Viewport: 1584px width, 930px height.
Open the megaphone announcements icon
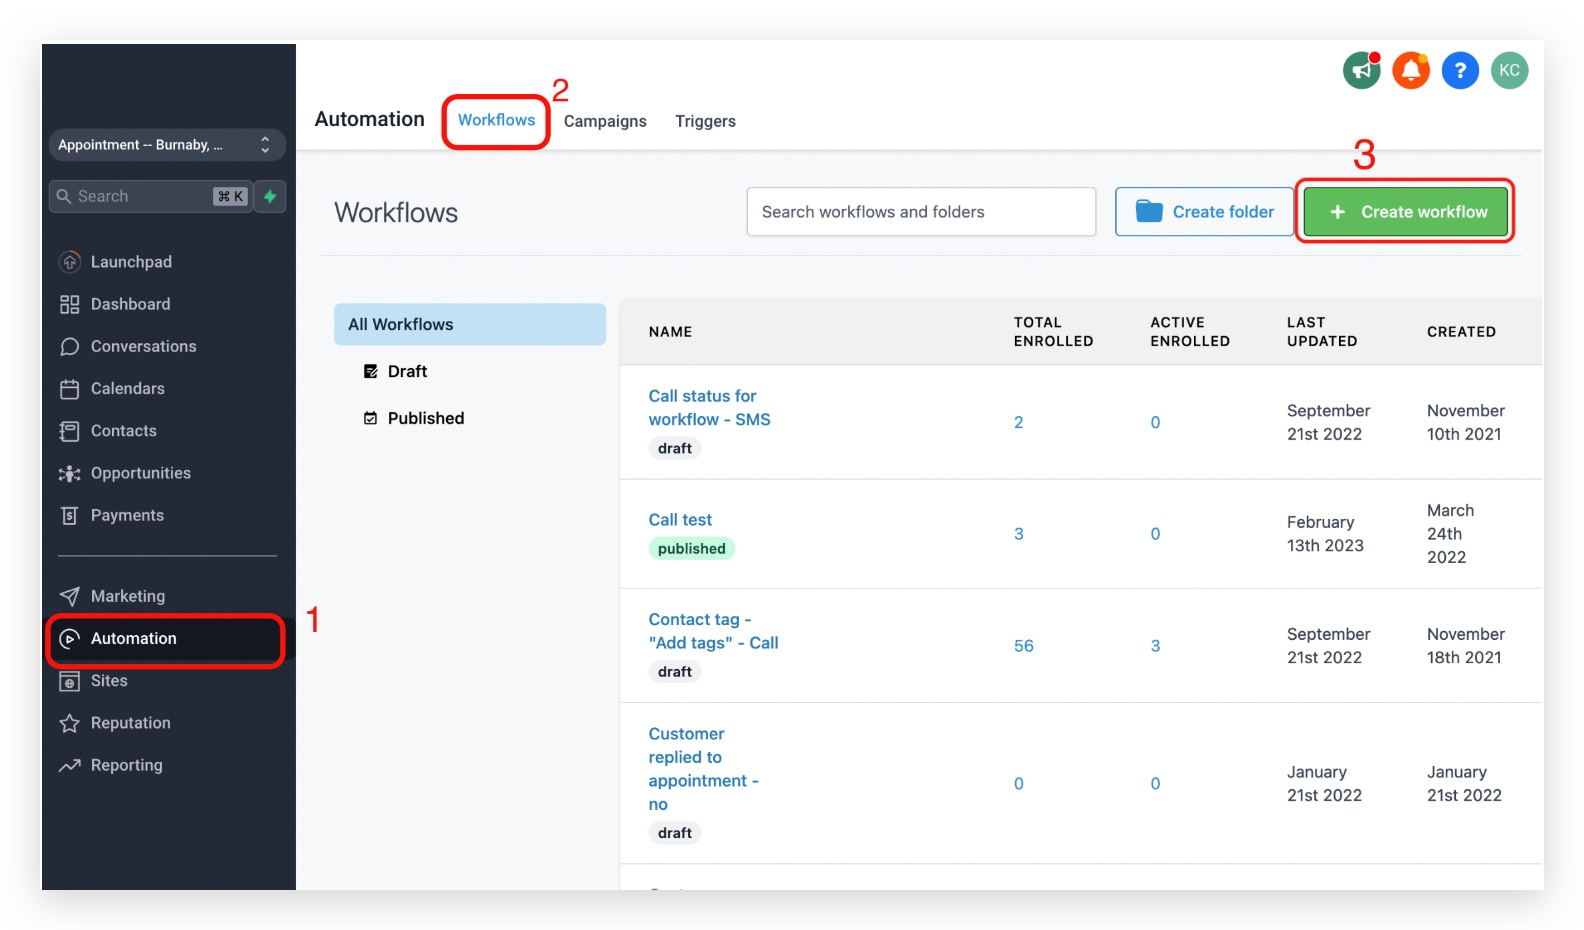(x=1361, y=70)
